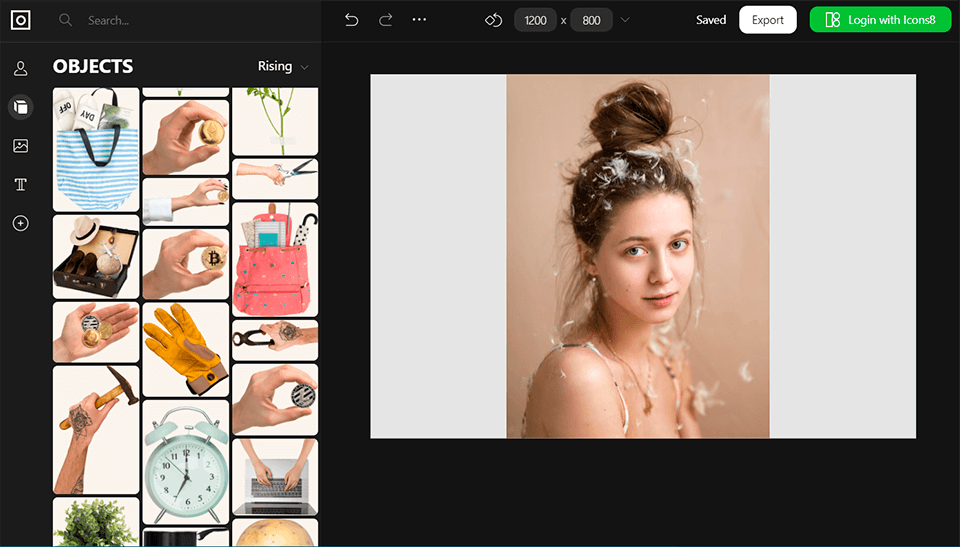The height and width of the screenshot is (547, 960).
Task: Select the yellow work glove thumbnail
Action: [186, 350]
